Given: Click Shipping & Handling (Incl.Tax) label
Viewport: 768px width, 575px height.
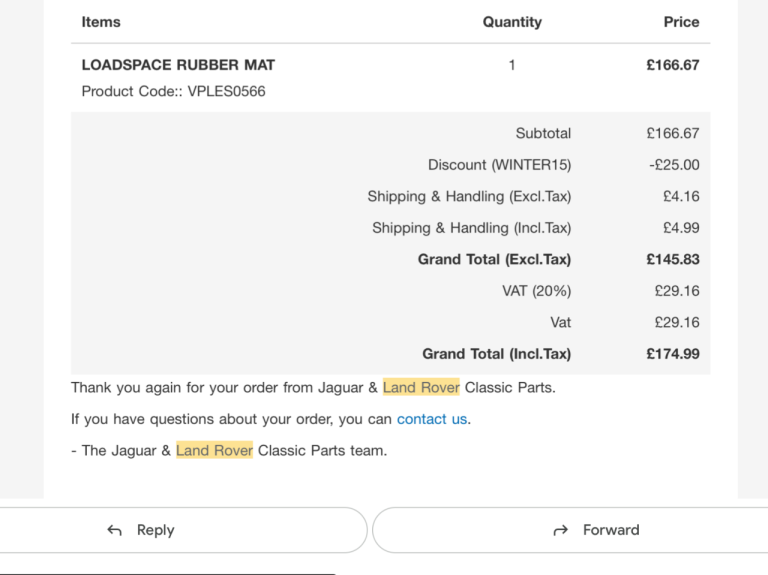Looking at the screenshot, I should pyautogui.click(x=472, y=228).
